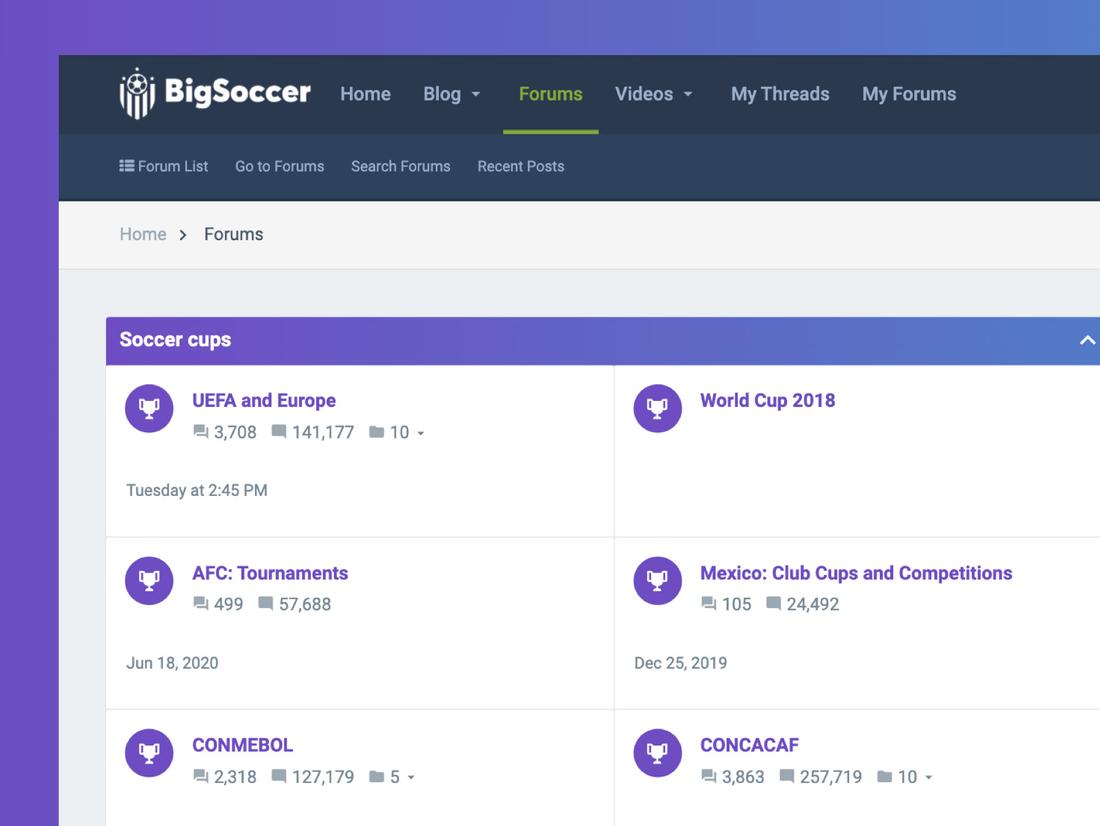Open the subforum dropdown next to CONMEBOL's 5
The height and width of the screenshot is (826, 1100).
[411, 777]
